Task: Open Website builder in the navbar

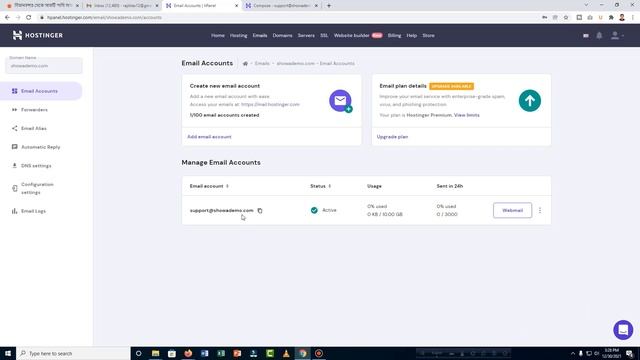Action: pos(351,36)
